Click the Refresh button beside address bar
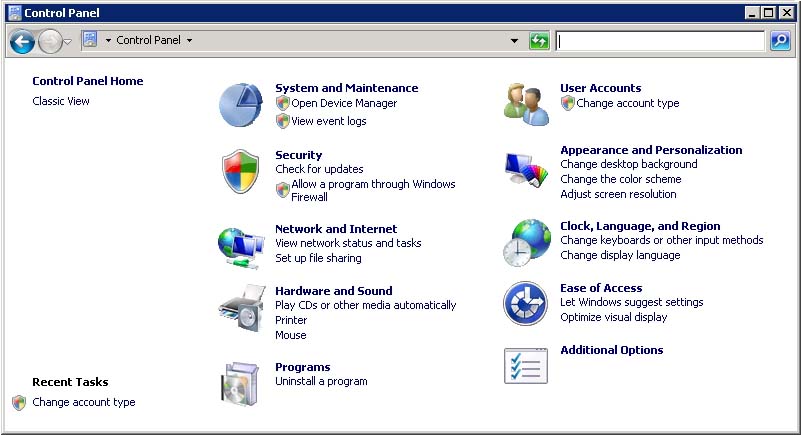 pyautogui.click(x=539, y=40)
